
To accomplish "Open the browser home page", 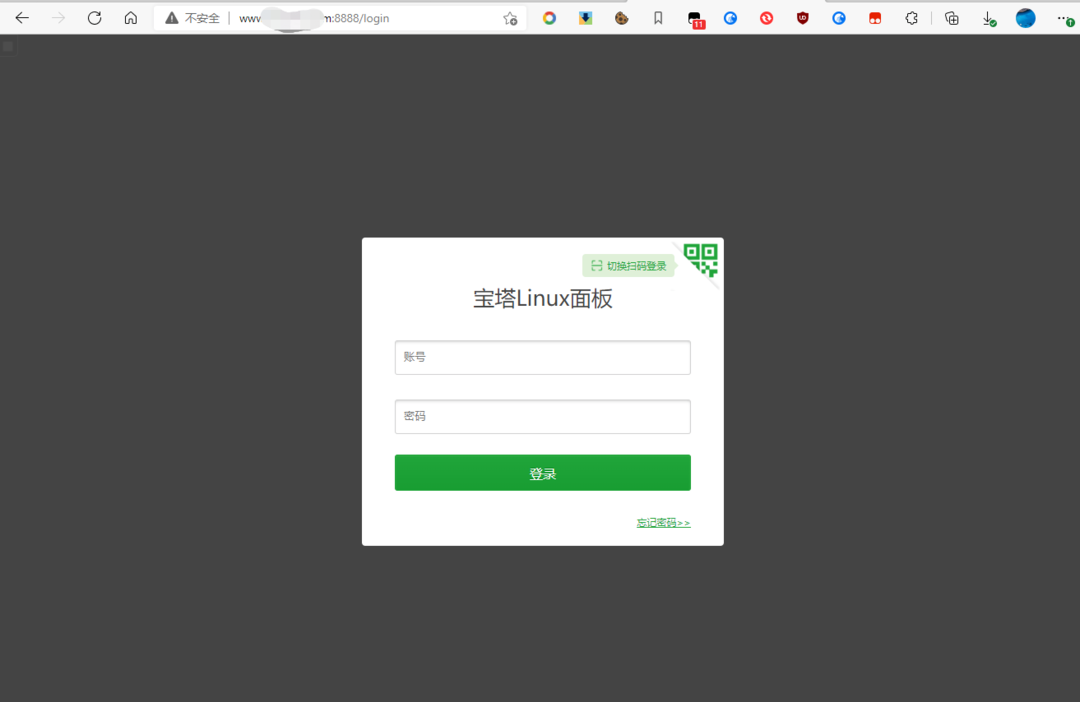I will coord(131,18).
